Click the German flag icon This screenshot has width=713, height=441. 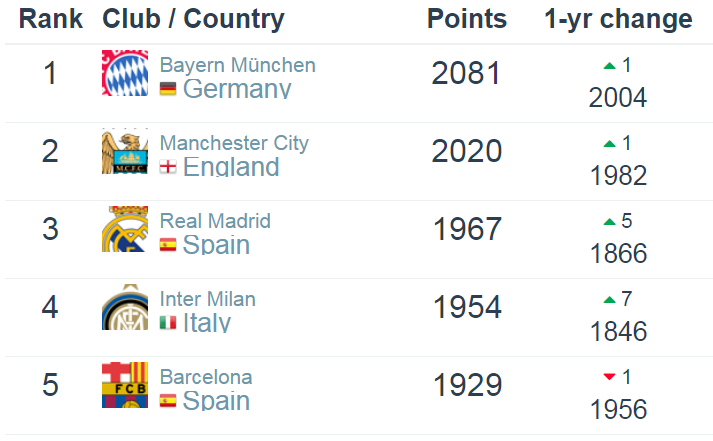pos(168,90)
